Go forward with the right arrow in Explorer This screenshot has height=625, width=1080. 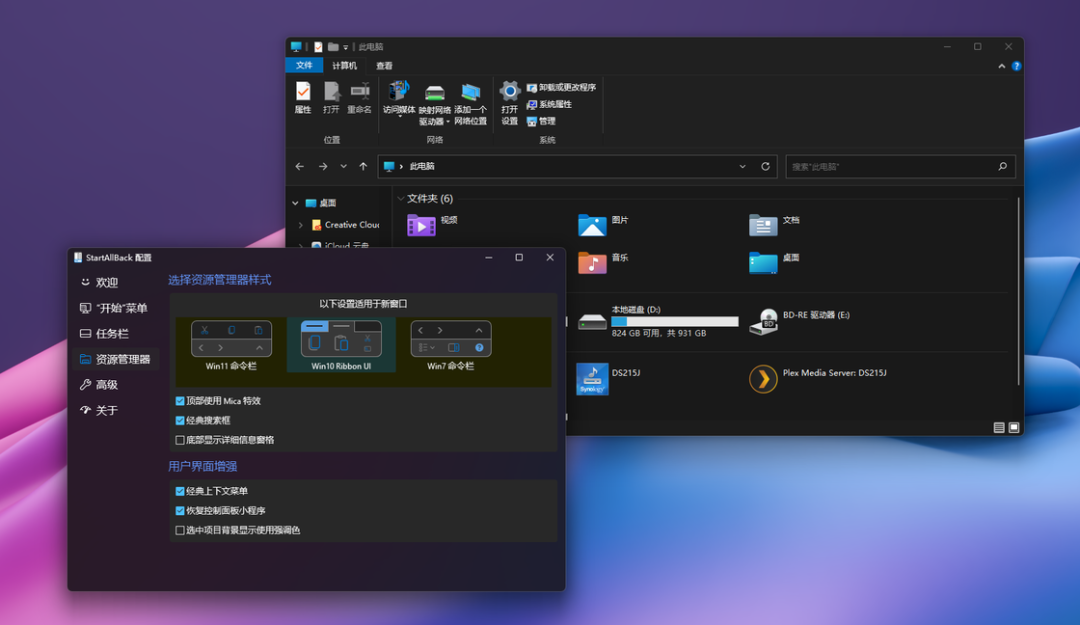pyautogui.click(x=323, y=166)
